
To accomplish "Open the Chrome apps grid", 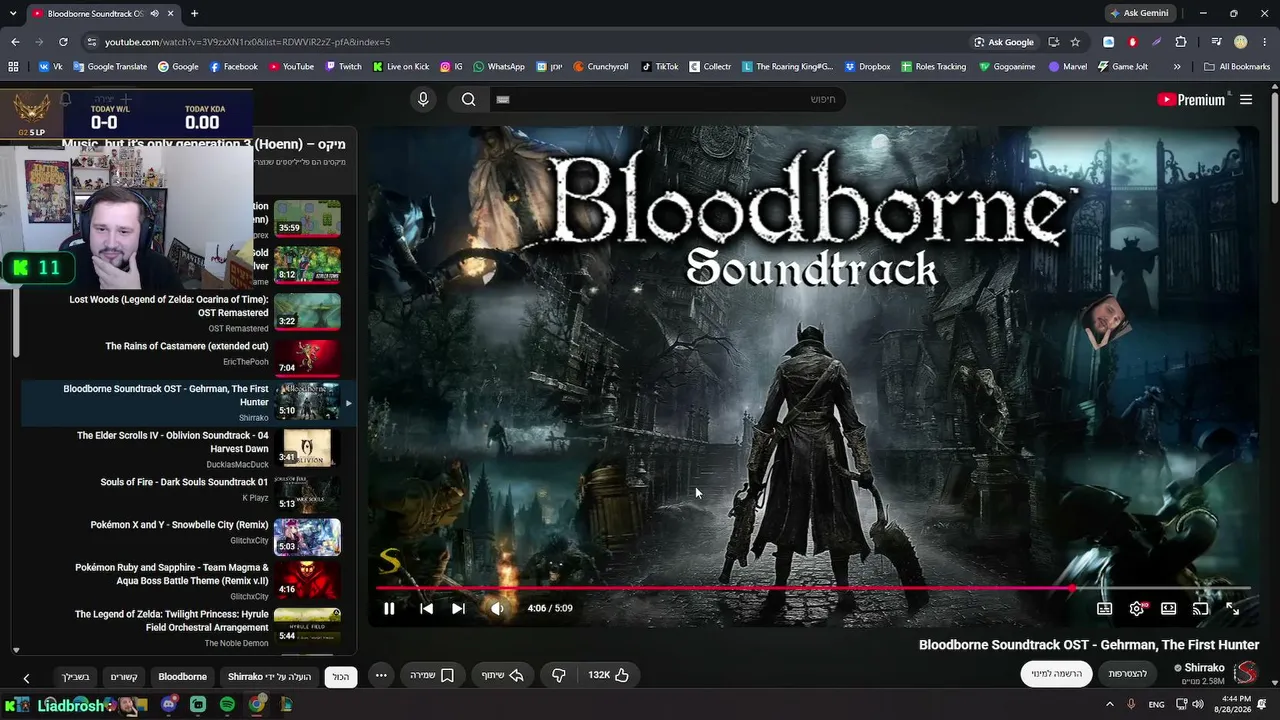I will coord(13,67).
